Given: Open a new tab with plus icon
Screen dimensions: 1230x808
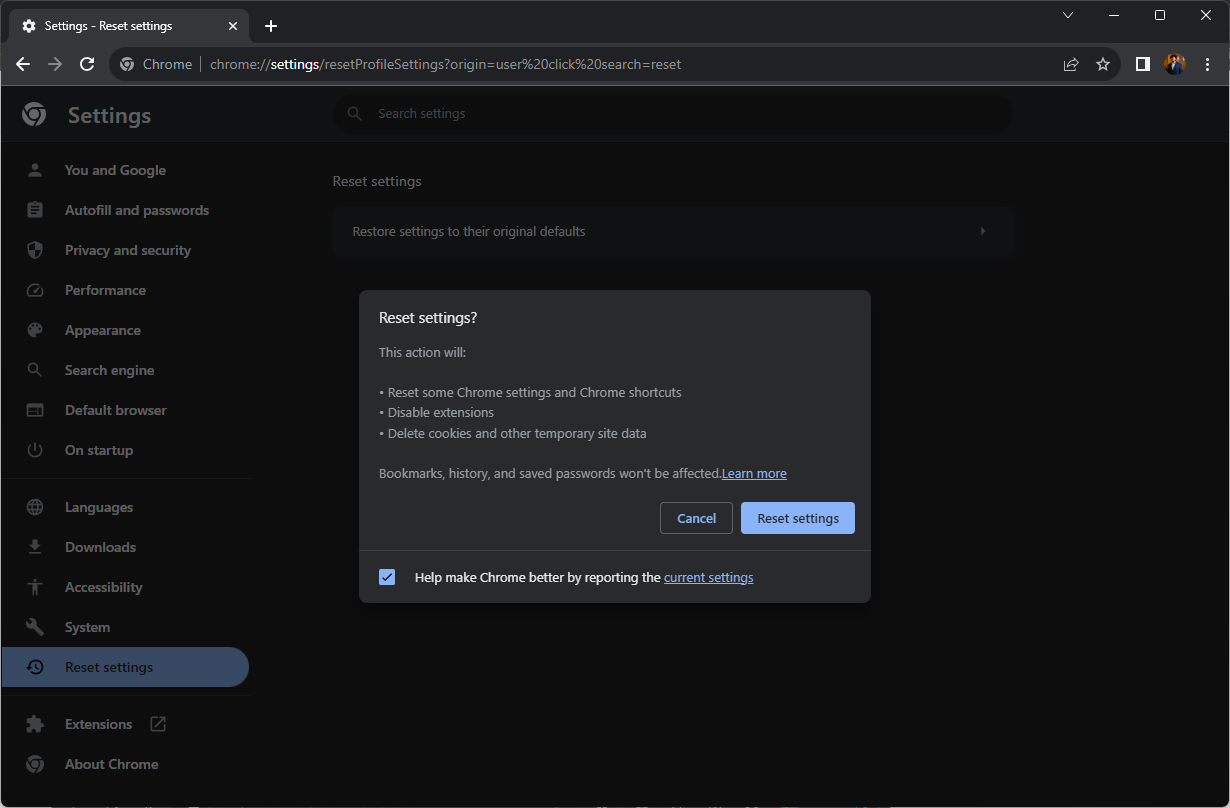Looking at the screenshot, I should point(271,26).
